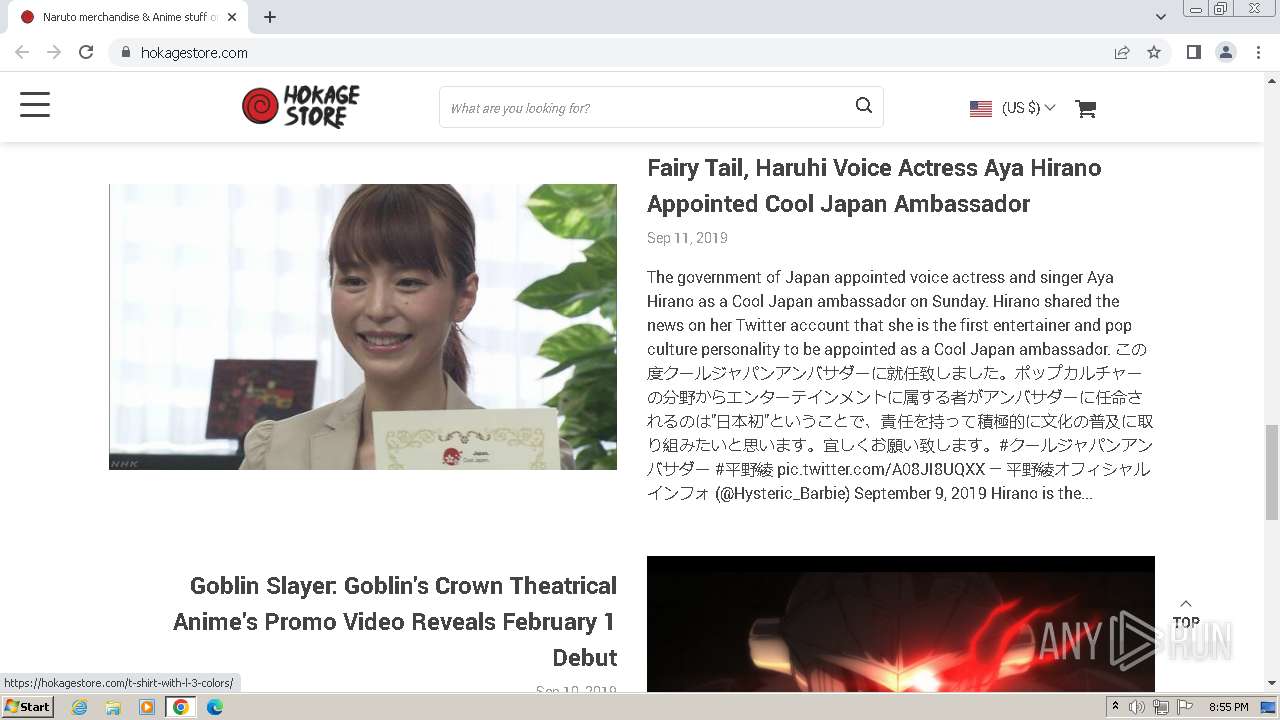This screenshot has width=1280, height=720.
Task: Open the Chrome profile avatar menu
Action: pos(1226,52)
